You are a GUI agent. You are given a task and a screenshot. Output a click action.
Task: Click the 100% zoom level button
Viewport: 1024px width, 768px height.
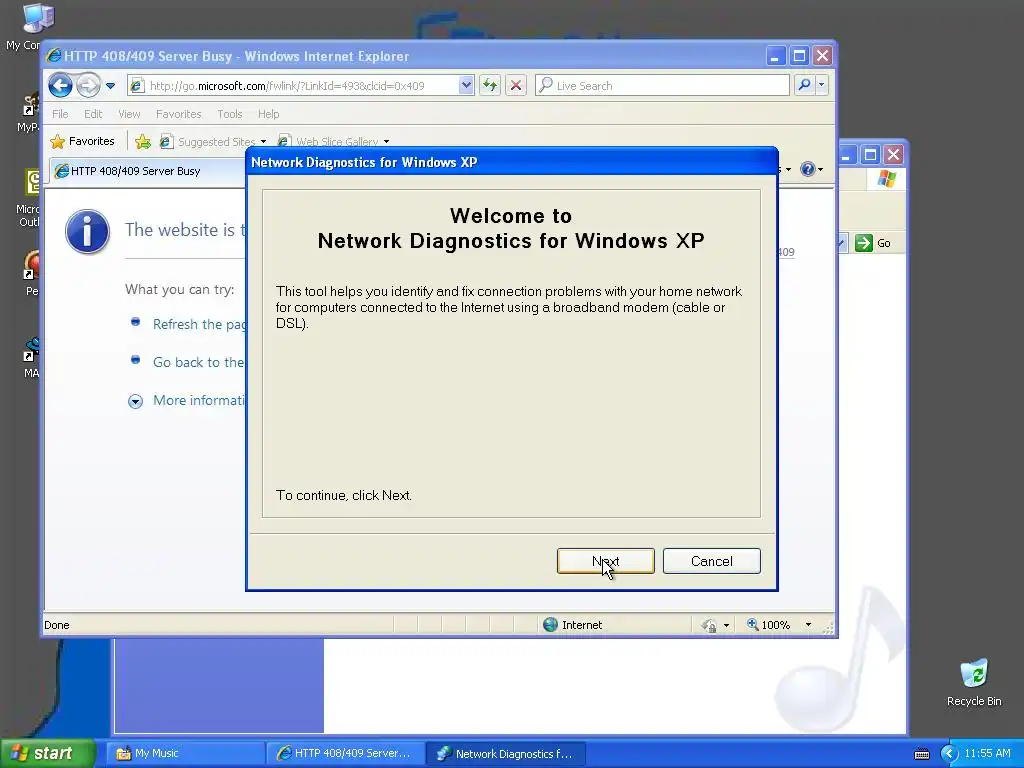tap(769, 625)
